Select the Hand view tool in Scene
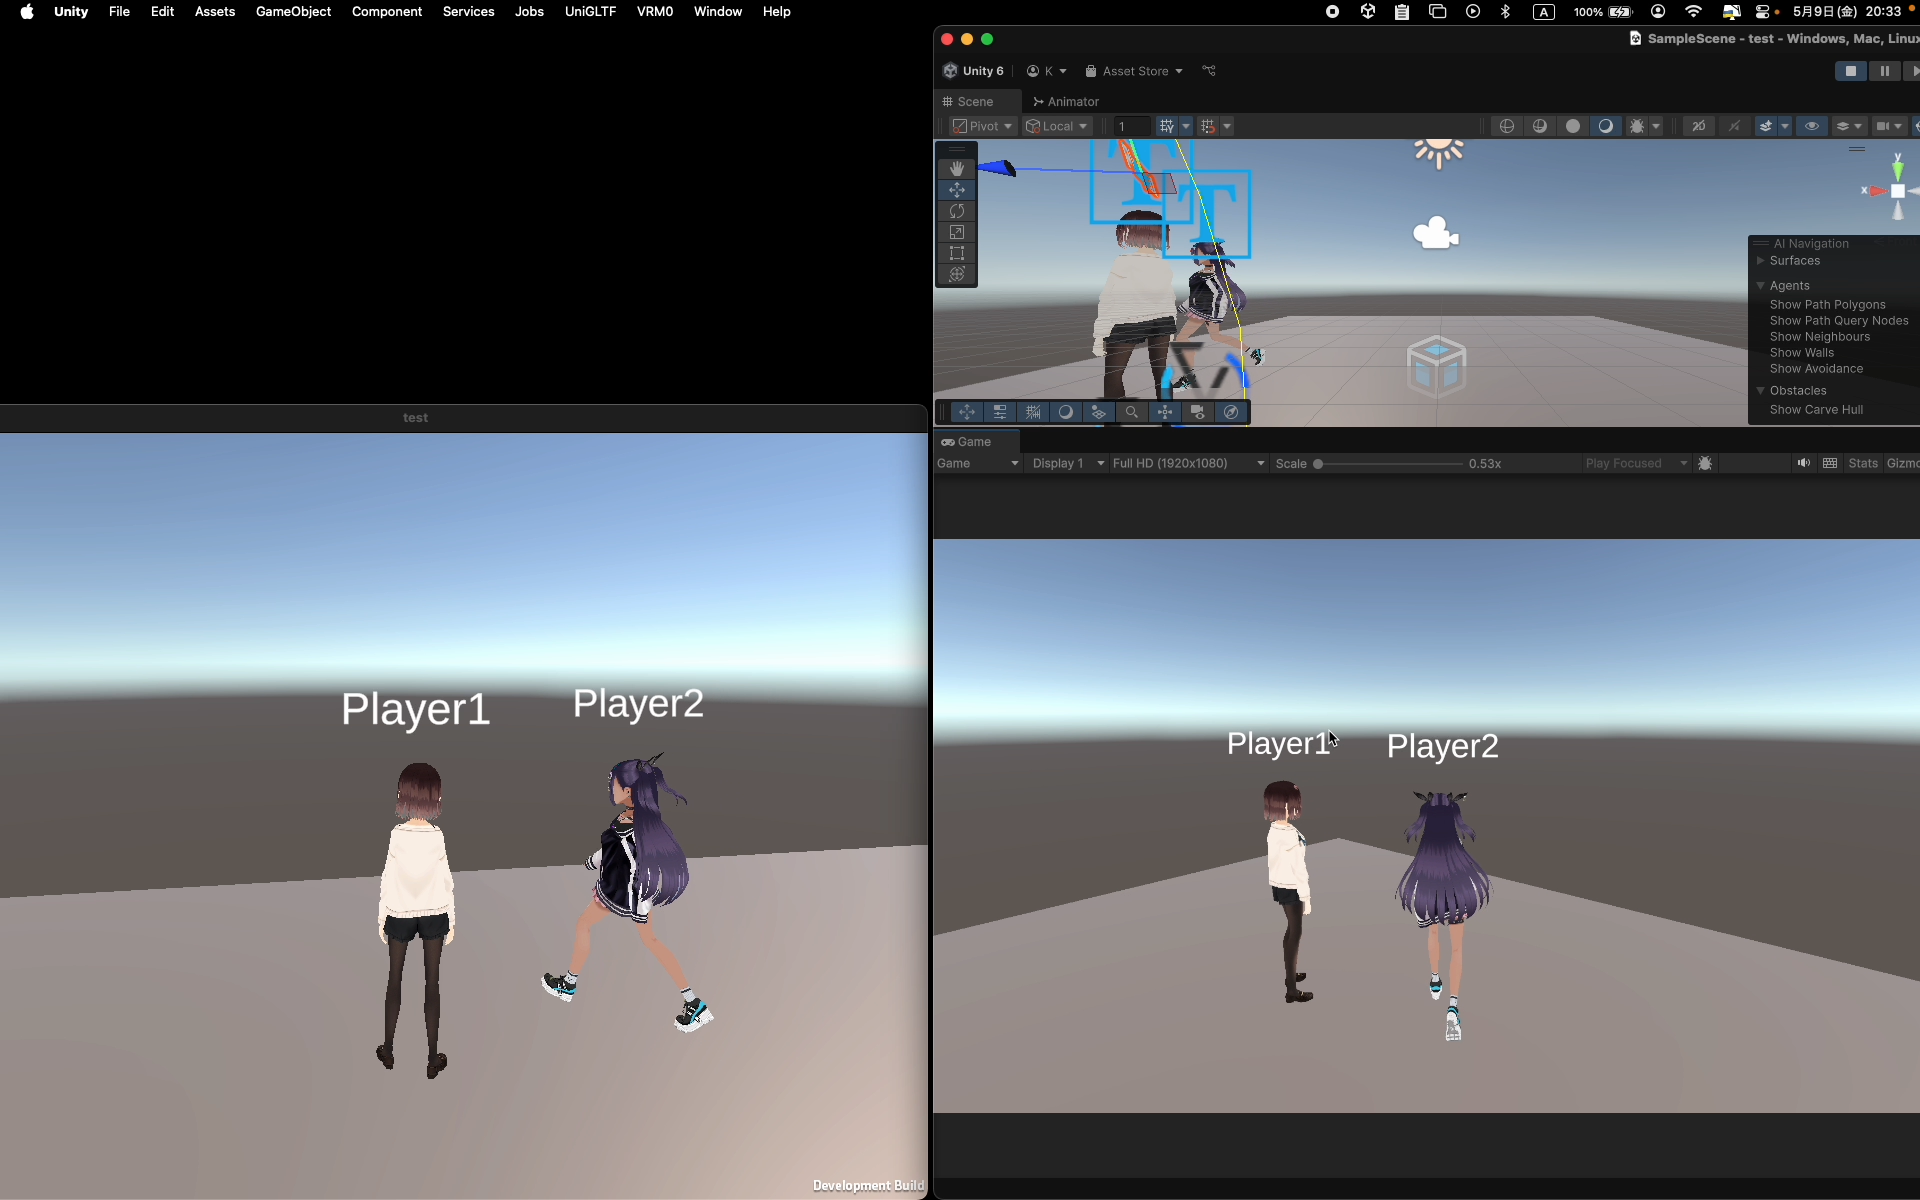 coord(957,169)
